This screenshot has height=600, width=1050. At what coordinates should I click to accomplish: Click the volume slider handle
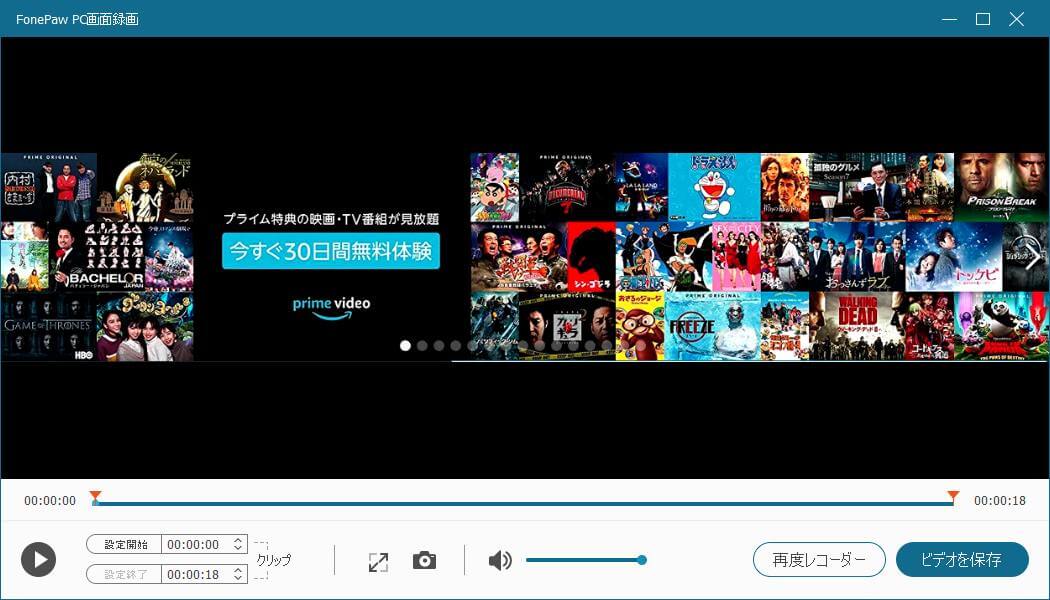click(642, 560)
